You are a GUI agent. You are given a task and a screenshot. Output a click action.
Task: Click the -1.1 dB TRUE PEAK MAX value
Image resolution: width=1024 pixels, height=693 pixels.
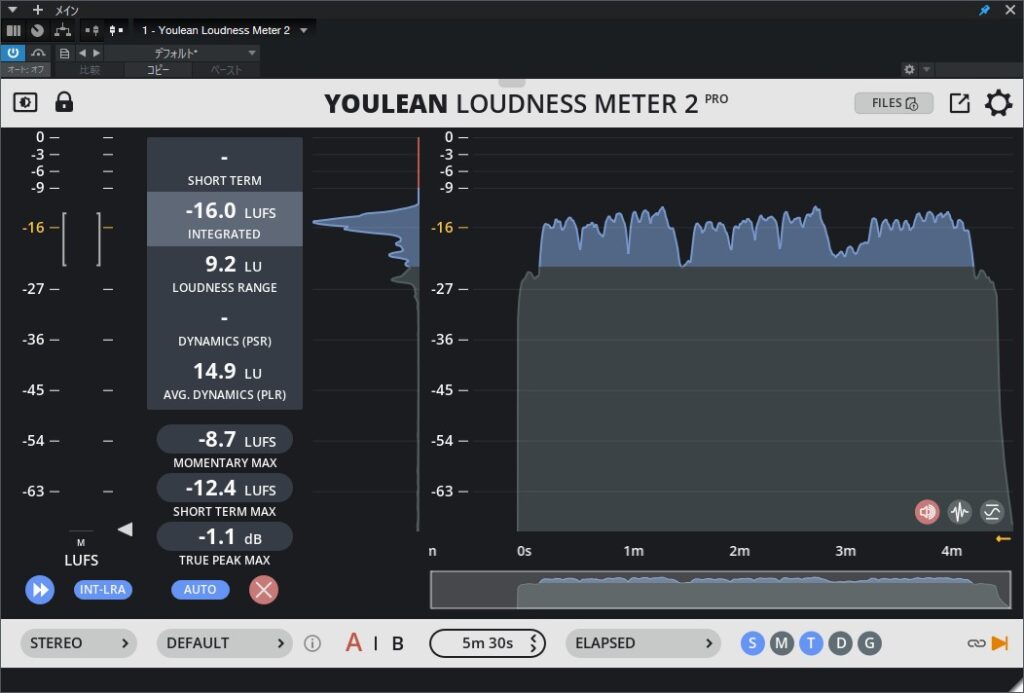tap(225, 537)
